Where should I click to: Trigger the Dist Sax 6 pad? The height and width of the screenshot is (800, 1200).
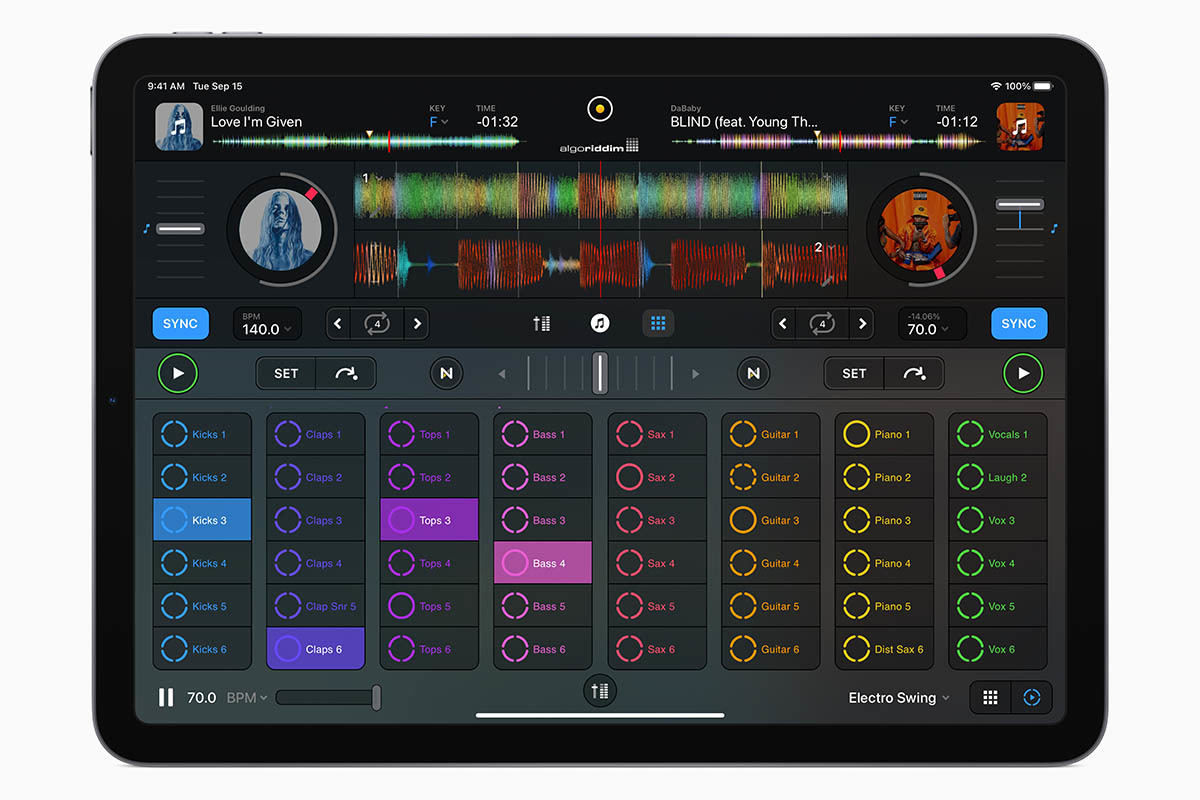884,649
